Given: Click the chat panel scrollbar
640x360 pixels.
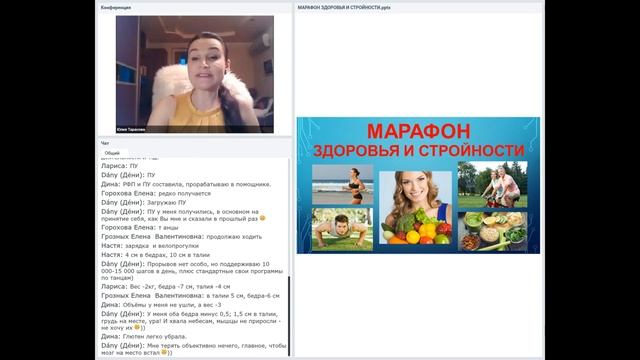Looking at the screenshot, I should (x=289, y=316).
